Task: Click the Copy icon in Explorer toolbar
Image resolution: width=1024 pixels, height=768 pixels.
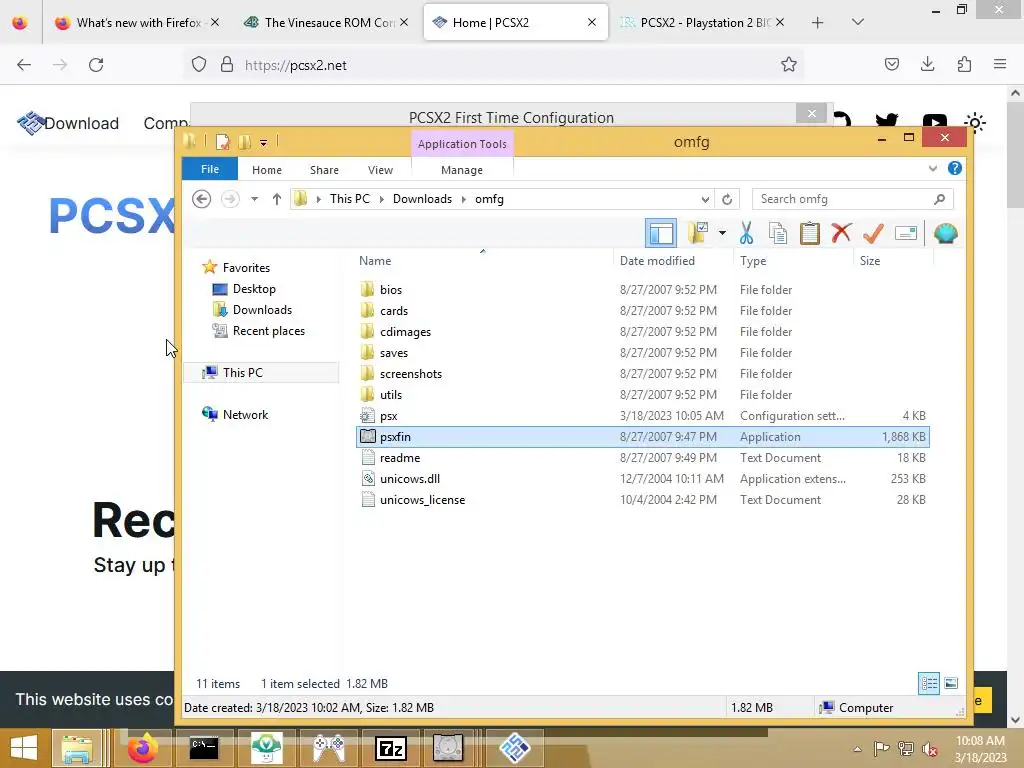Action: point(777,233)
